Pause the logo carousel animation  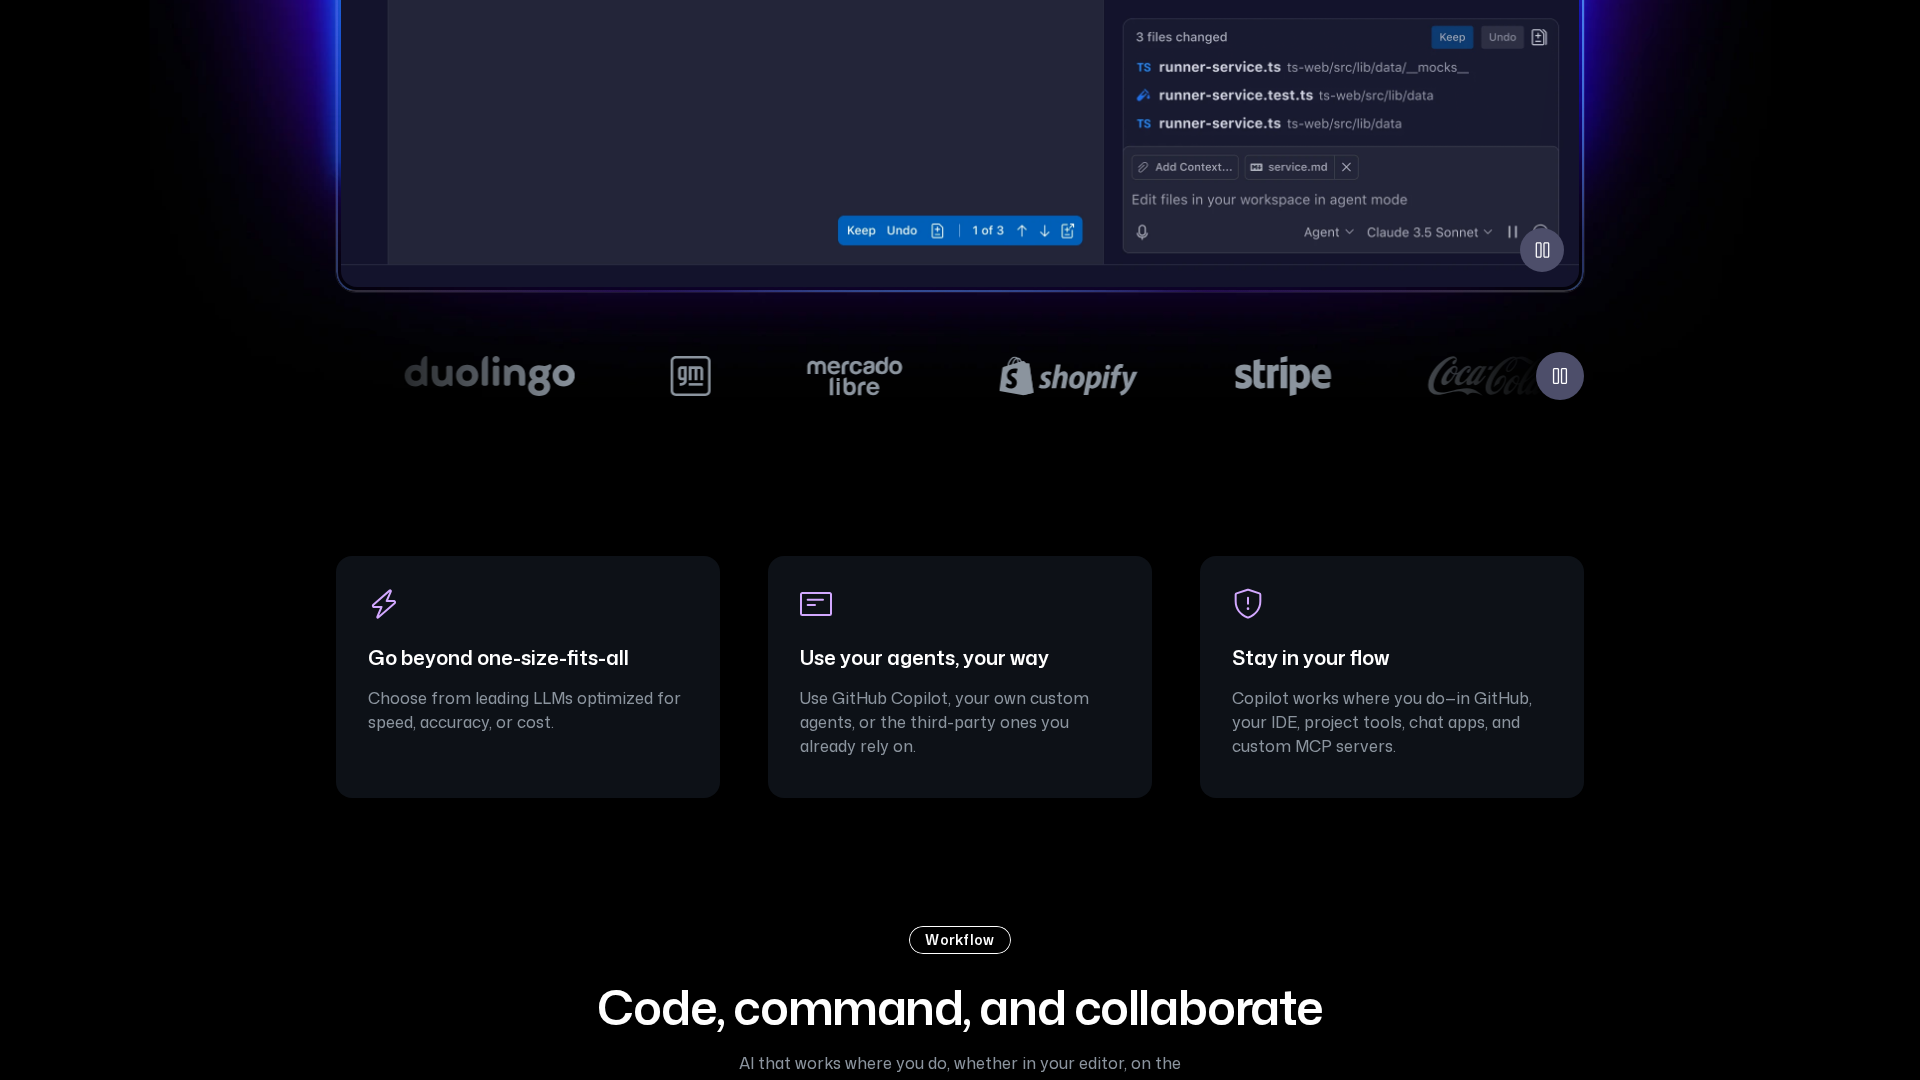pyautogui.click(x=1559, y=375)
